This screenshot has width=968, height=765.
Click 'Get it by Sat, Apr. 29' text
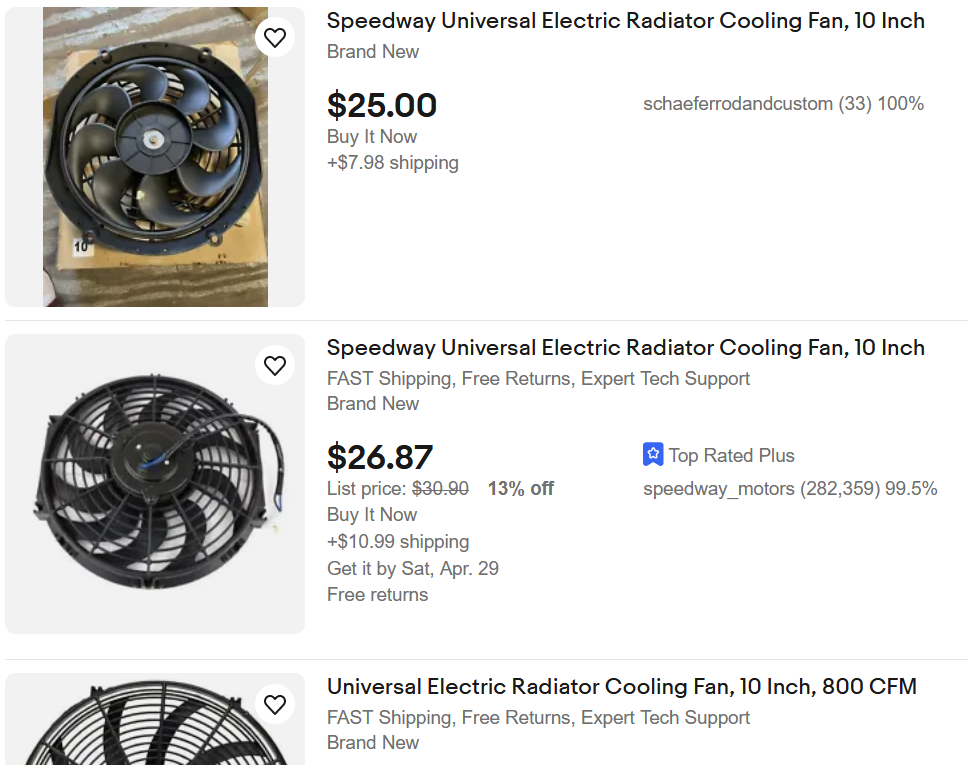(x=413, y=568)
